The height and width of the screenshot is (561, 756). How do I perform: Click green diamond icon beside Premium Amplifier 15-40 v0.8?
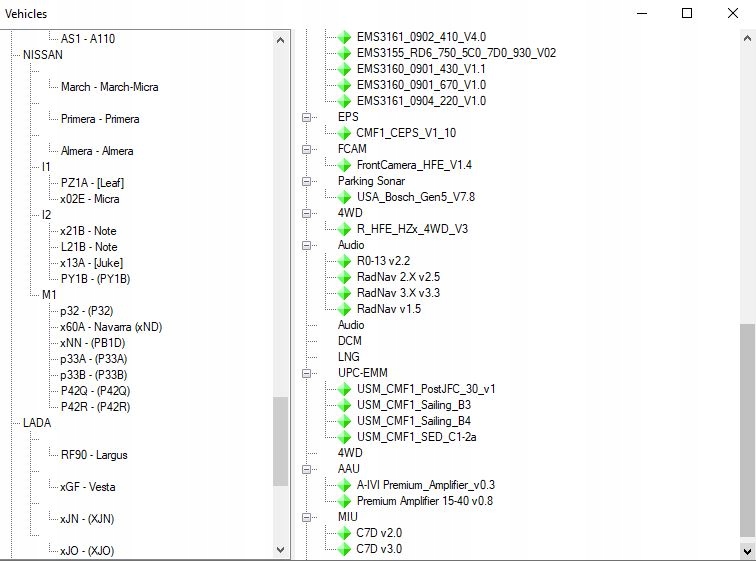(344, 501)
